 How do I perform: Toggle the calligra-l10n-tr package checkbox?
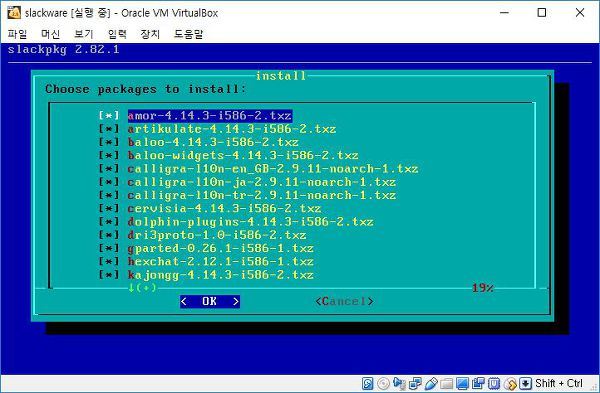(x=109, y=195)
